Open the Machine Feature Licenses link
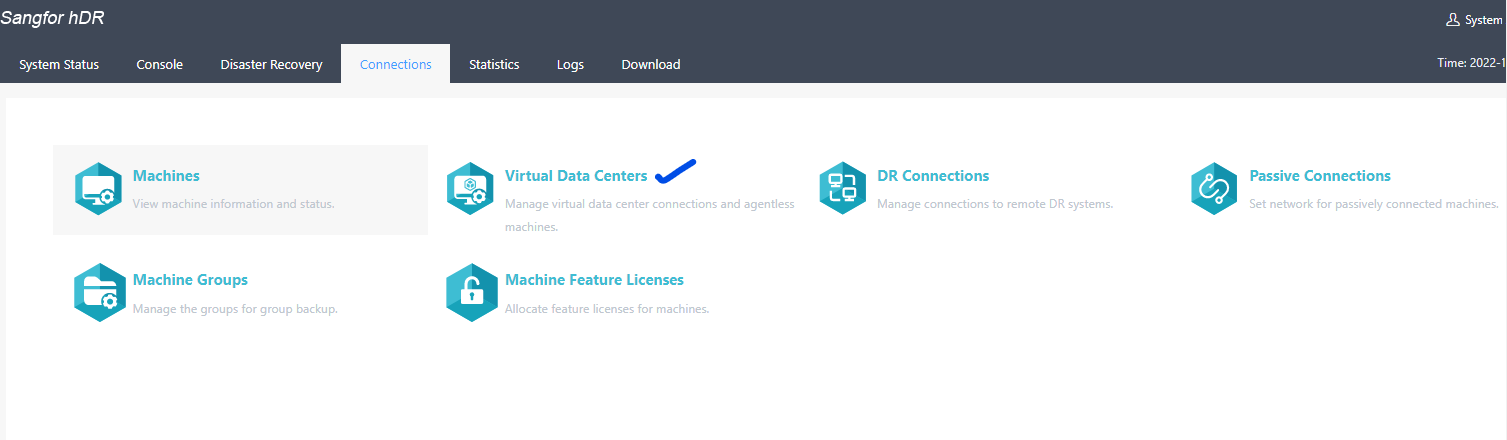This screenshot has height=440, width=1507. click(x=594, y=280)
